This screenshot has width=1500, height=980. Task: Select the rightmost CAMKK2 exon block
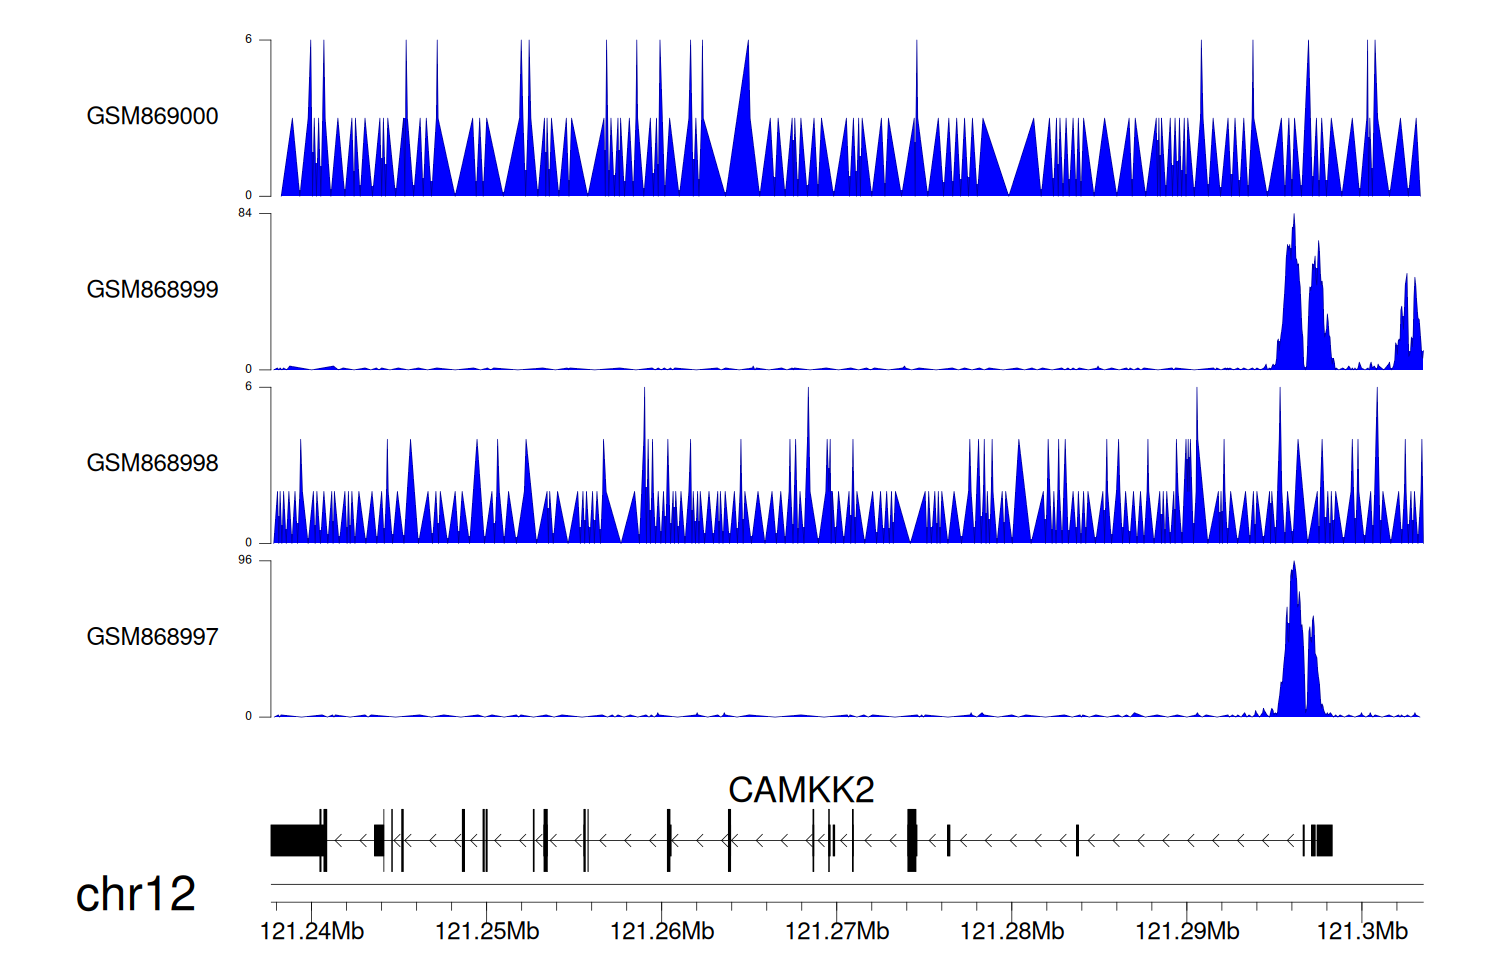1322,840
